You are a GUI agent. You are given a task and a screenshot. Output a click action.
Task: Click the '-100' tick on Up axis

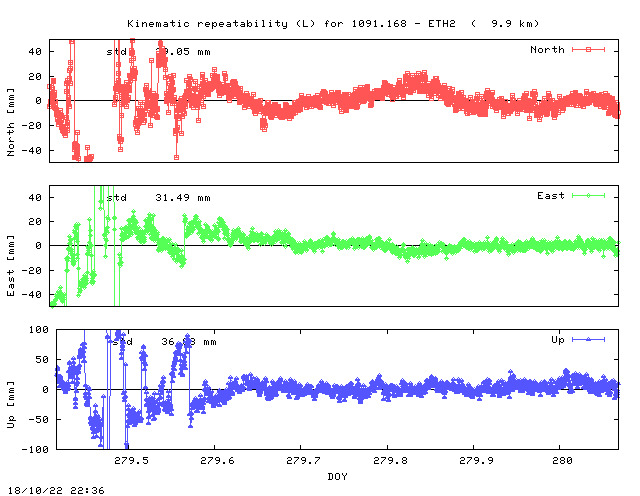[35, 449]
